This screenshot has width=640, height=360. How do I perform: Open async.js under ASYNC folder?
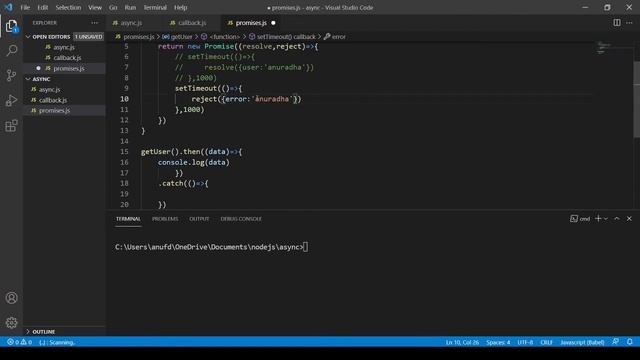[x=64, y=89]
